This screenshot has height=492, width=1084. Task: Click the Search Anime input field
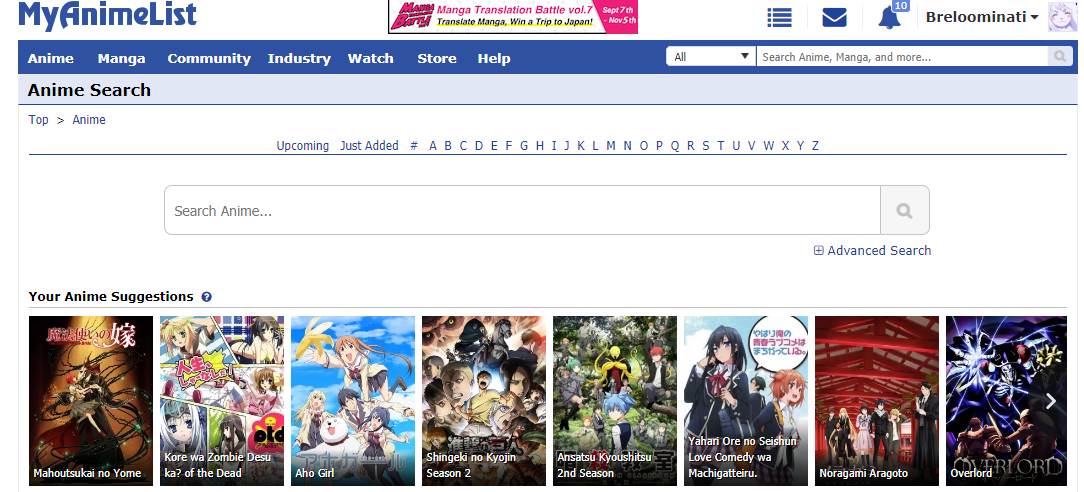(x=521, y=210)
